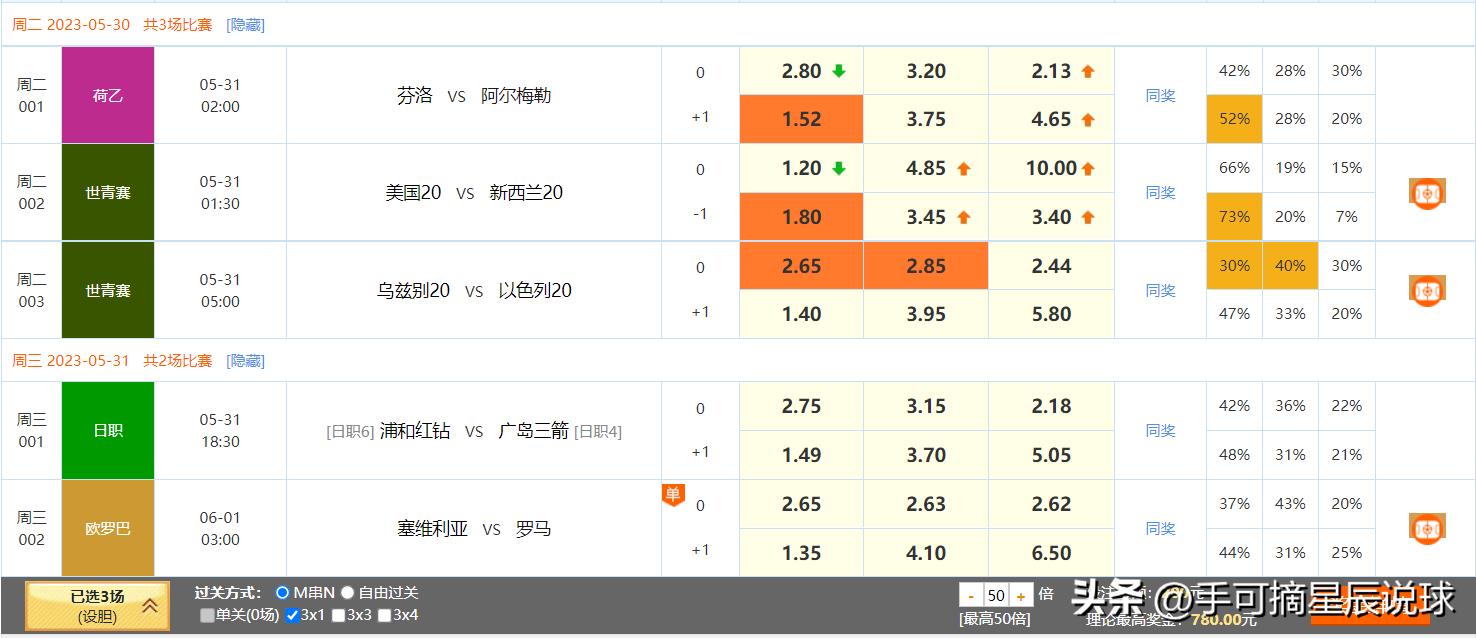
Task: Click the green 日职 league badge
Action: click(x=107, y=430)
